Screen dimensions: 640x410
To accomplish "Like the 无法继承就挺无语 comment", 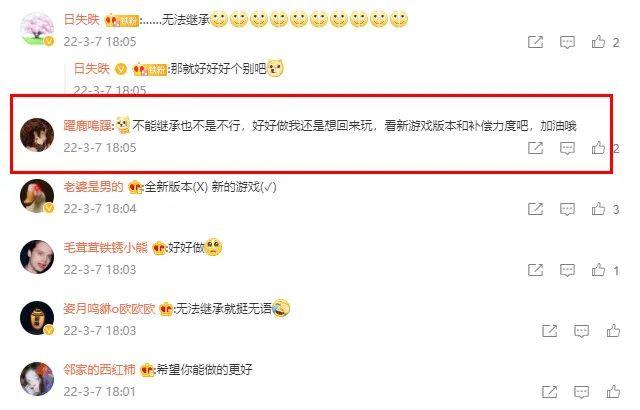I will (x=613, y=330).
